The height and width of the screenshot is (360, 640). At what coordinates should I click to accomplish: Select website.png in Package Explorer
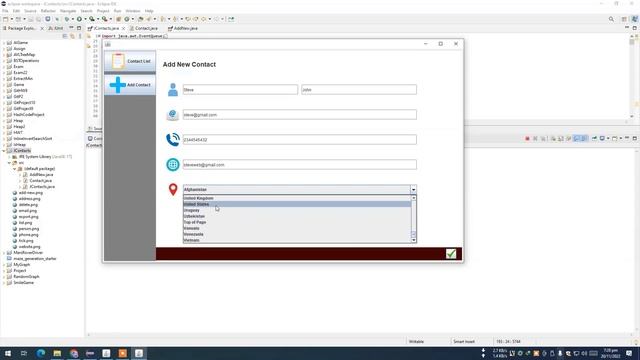point(29,247)
